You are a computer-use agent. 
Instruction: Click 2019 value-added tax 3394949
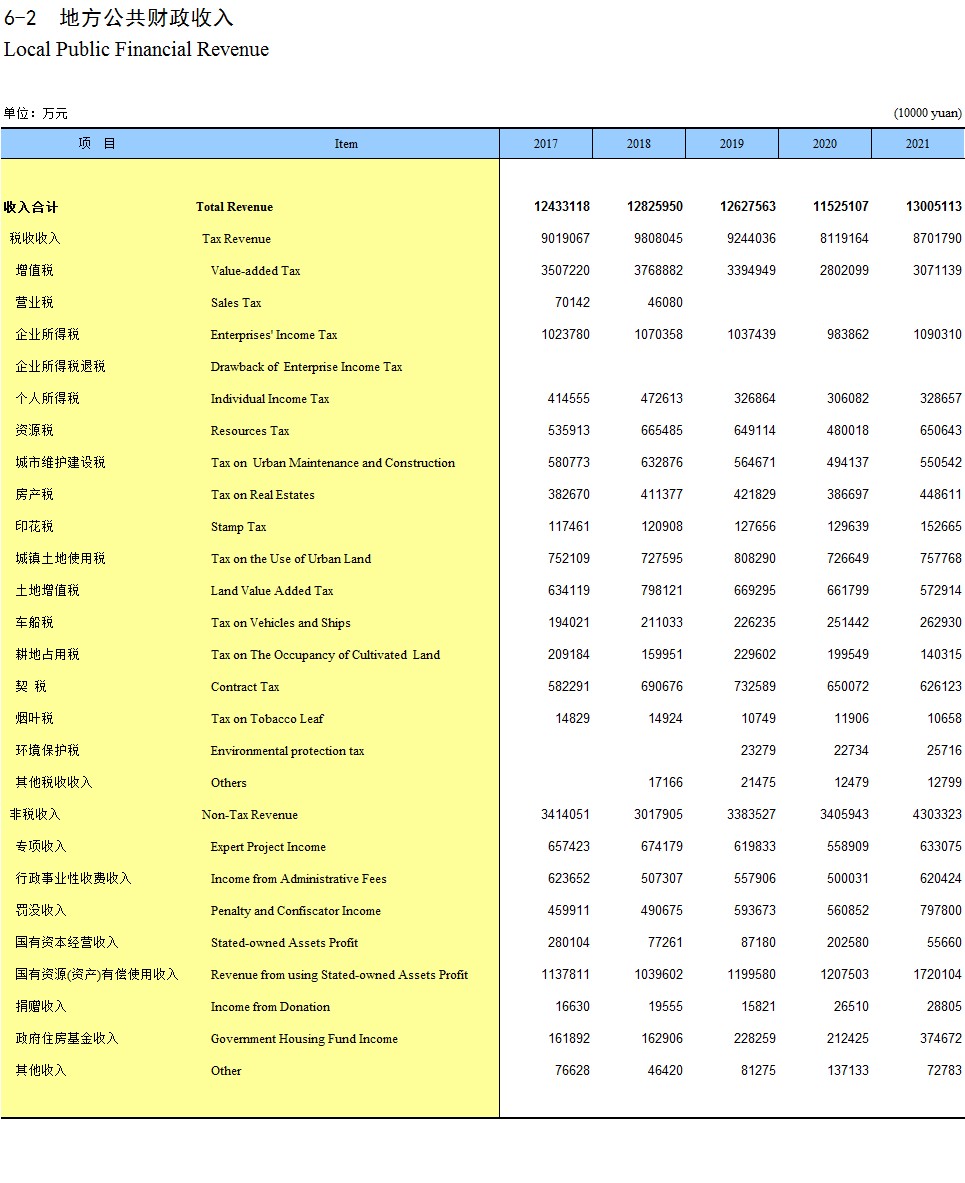point(751,270)
